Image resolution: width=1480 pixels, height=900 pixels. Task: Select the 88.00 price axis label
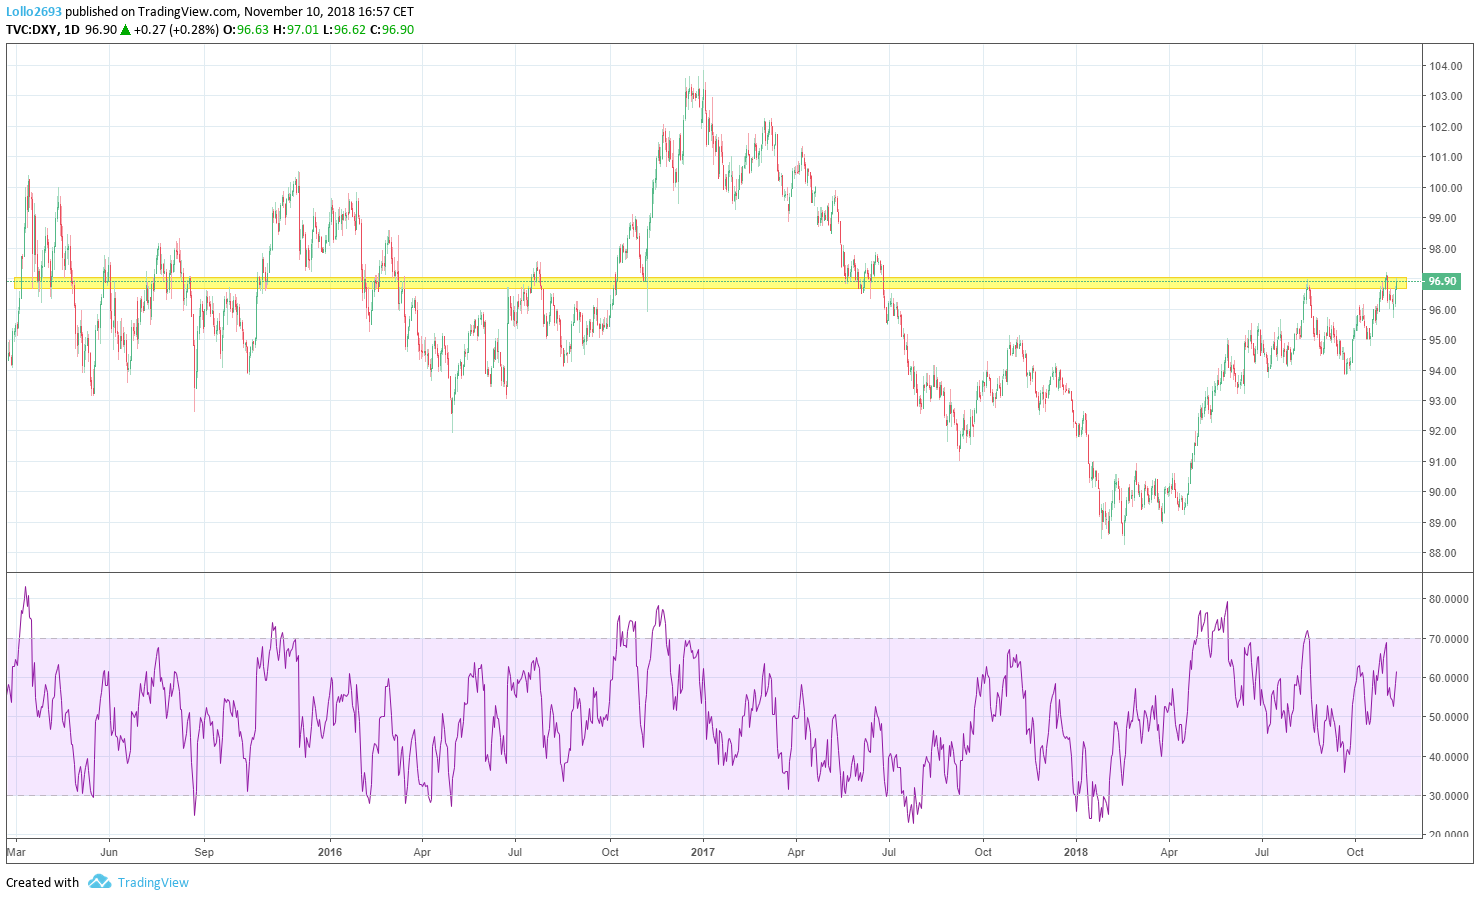[1445, 553]
